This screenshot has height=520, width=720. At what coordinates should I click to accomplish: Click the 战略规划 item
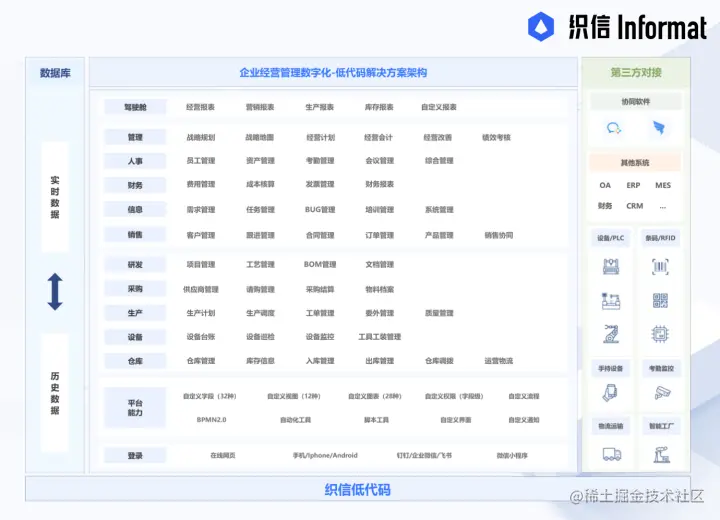[201, 137]
